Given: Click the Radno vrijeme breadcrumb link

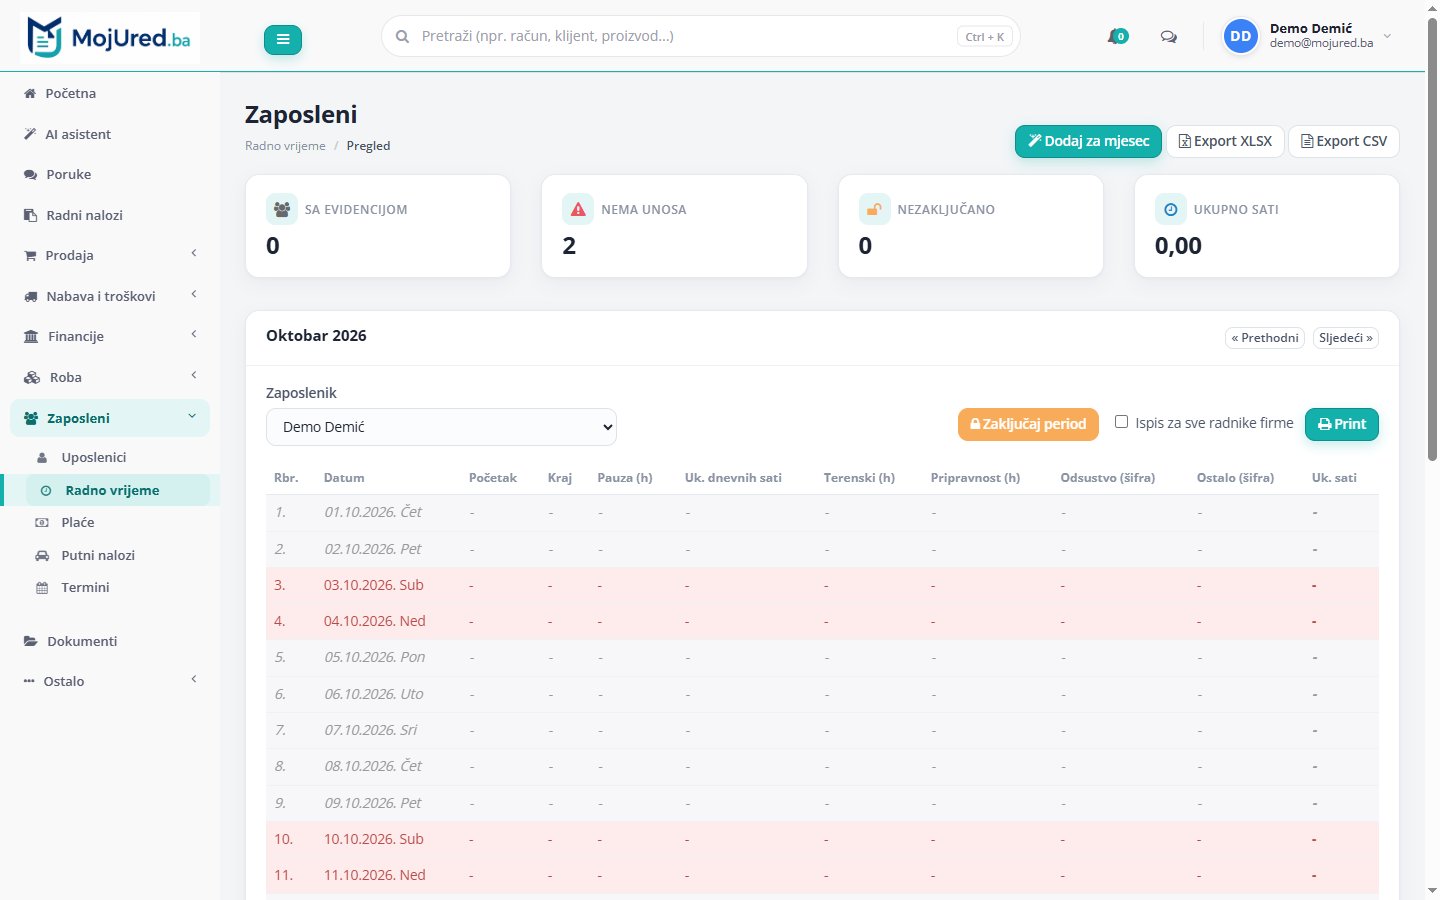Looking at the screenshot, I should pyautogui.click(x=285, y=146).
